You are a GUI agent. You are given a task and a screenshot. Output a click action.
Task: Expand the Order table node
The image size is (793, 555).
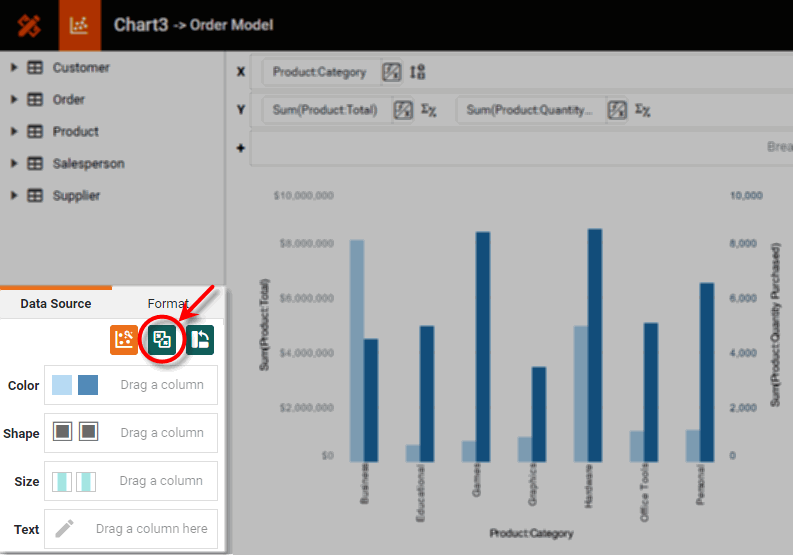14,99
